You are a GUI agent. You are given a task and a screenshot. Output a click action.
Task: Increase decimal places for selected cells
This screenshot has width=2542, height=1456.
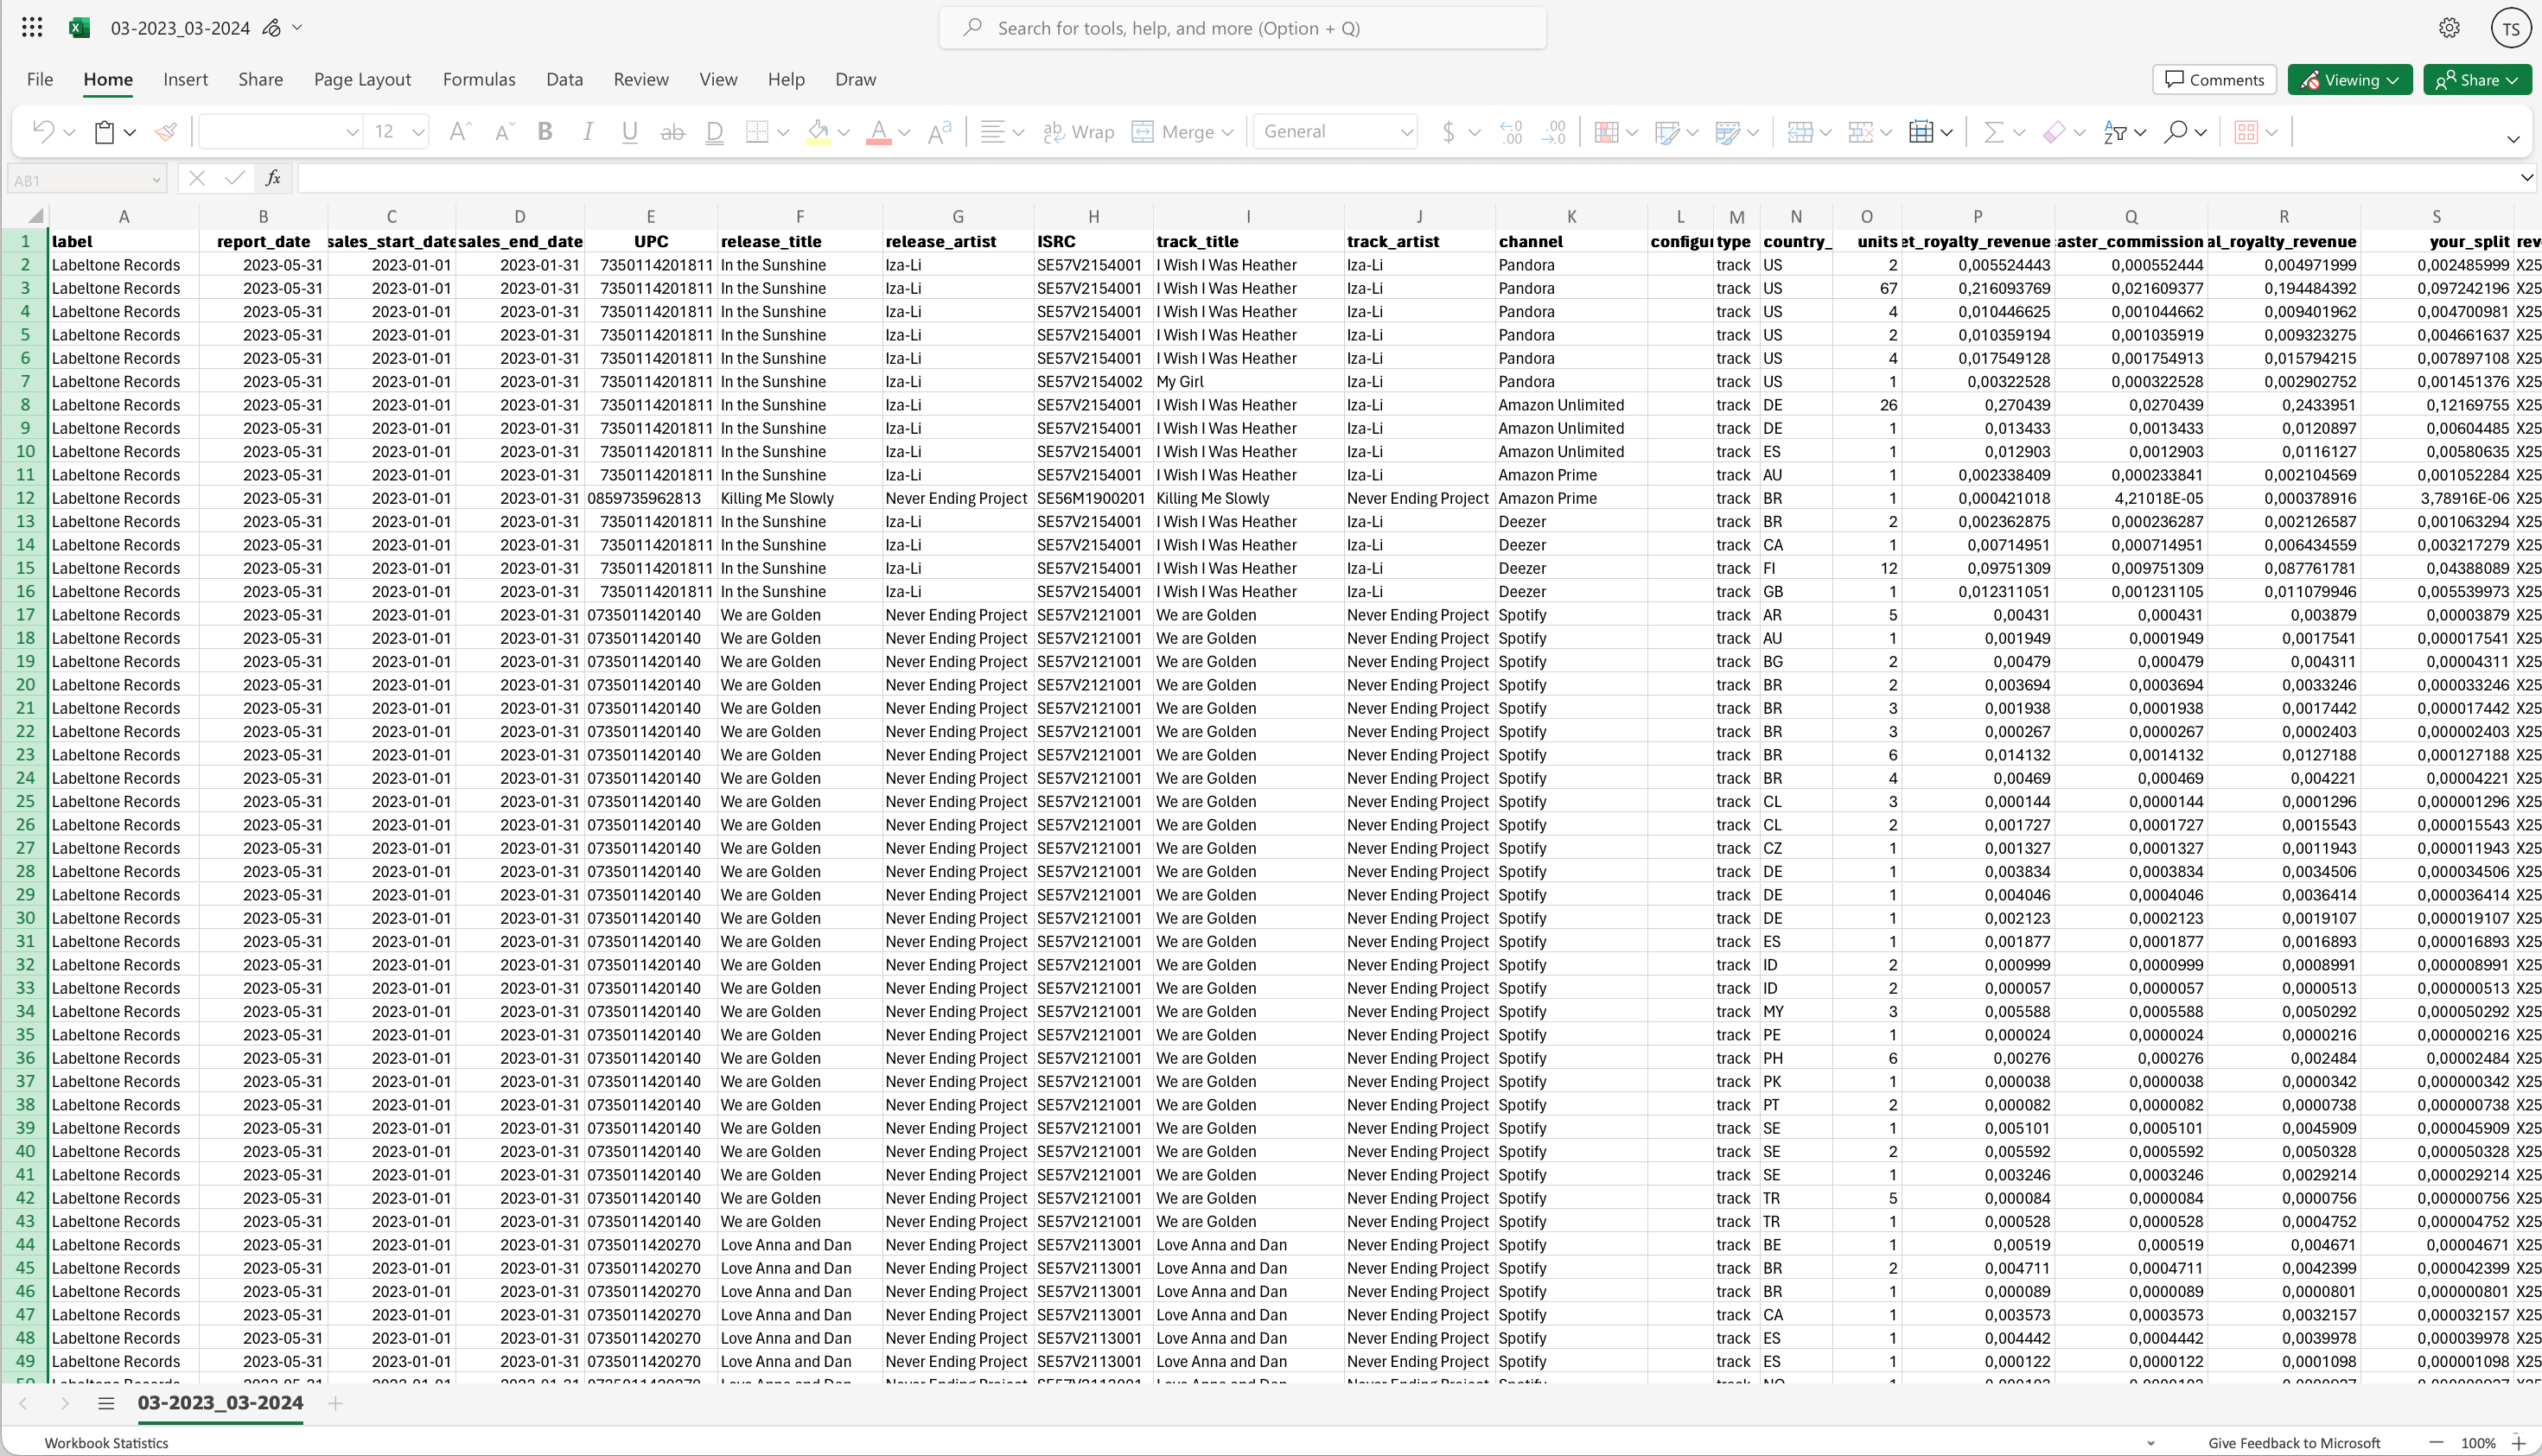coord(1510,131)
